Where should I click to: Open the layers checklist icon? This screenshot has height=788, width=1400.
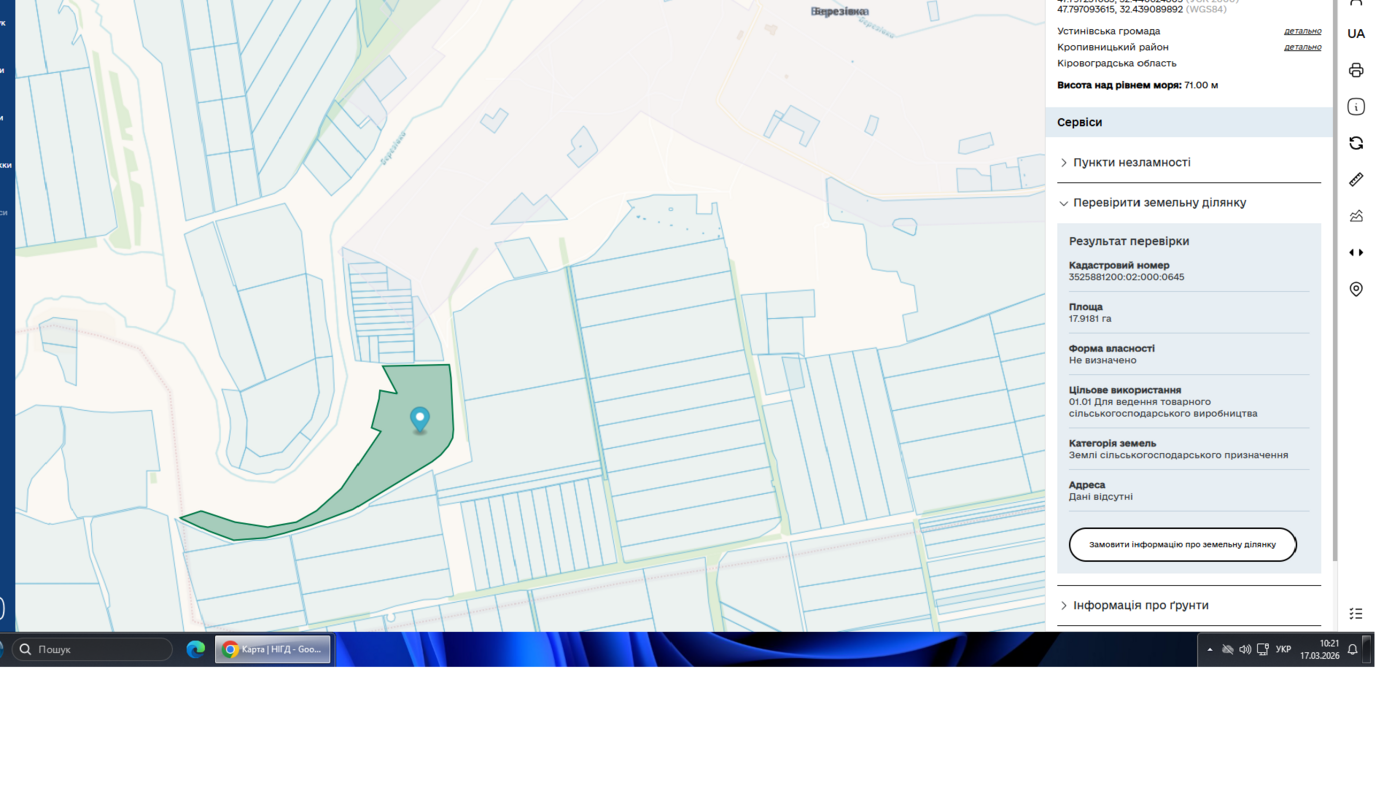click(1356, 613)
